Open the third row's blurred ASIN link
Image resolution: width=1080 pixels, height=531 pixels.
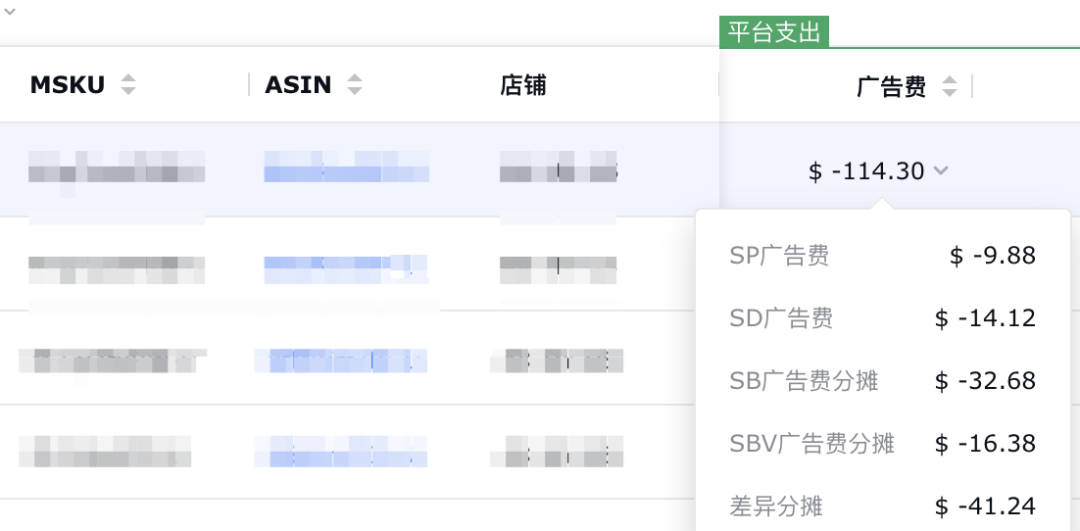[340, 361]
